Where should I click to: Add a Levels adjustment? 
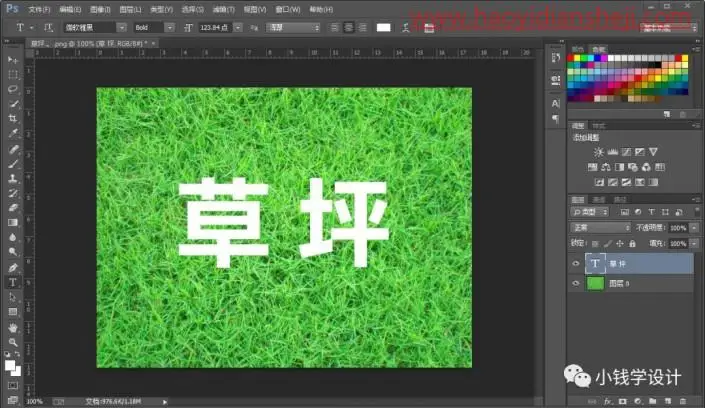click(612, 152)
